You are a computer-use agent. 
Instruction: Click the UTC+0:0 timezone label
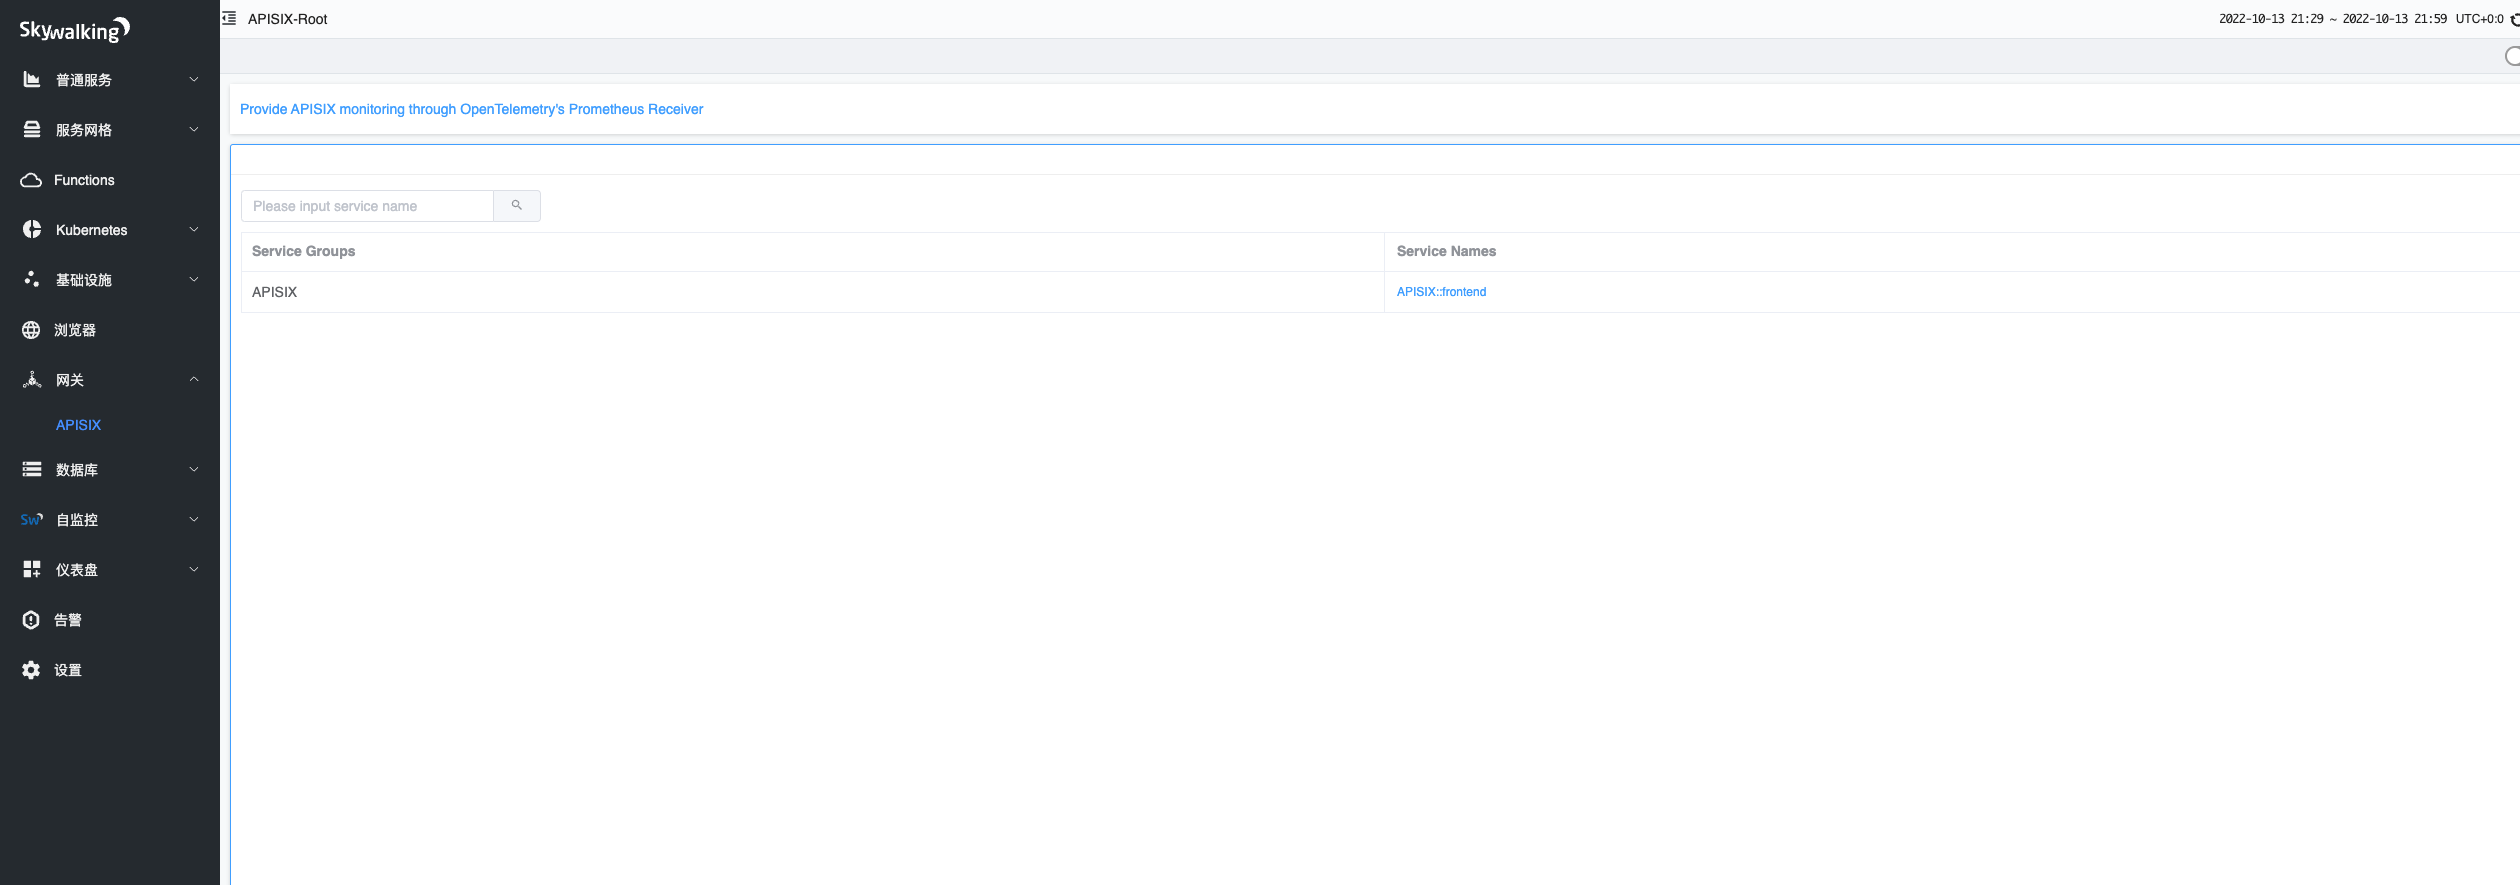[2479, 19]
